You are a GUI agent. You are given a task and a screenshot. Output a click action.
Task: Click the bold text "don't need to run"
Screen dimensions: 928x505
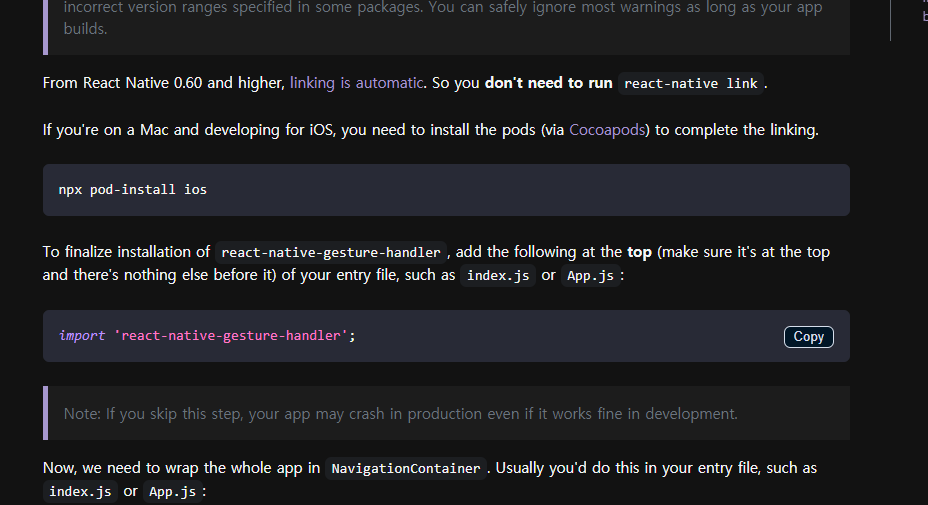[x=549, y=83]
